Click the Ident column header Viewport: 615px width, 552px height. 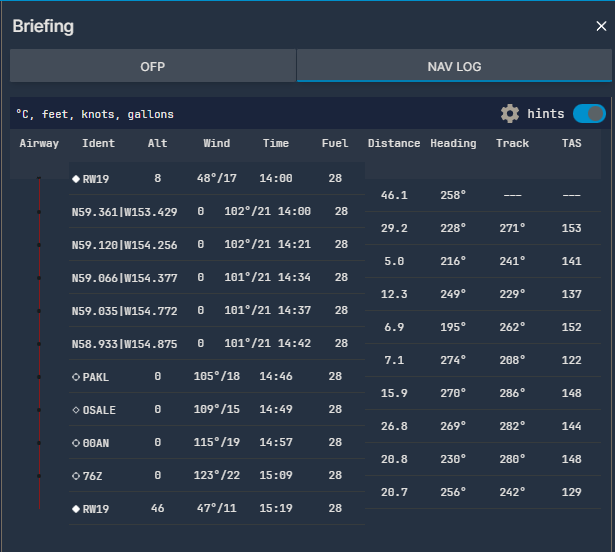[98, 144]
